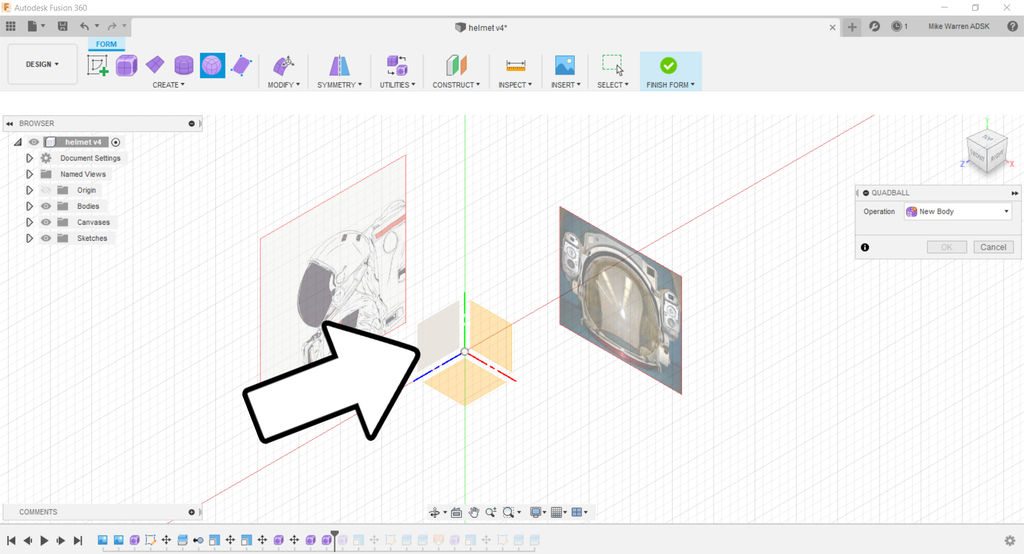The height and width of the screenshot is (554, 1024).
Task: Click the Insert image icon
Action: pyautogui.click(x=565, y=65)
